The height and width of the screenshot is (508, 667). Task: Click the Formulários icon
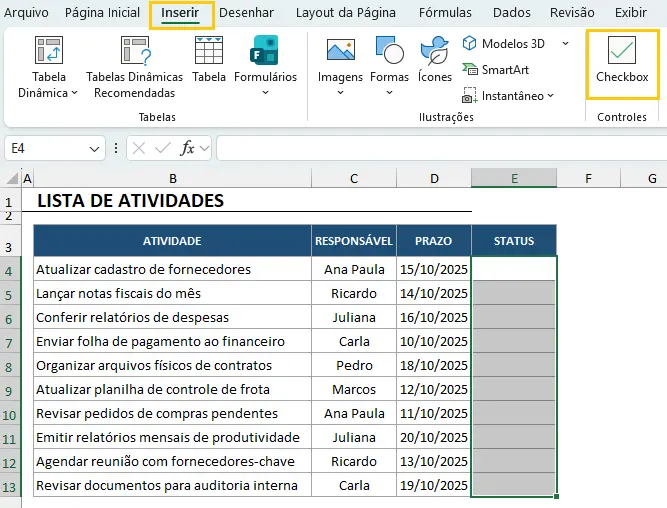tap(265, 51)
